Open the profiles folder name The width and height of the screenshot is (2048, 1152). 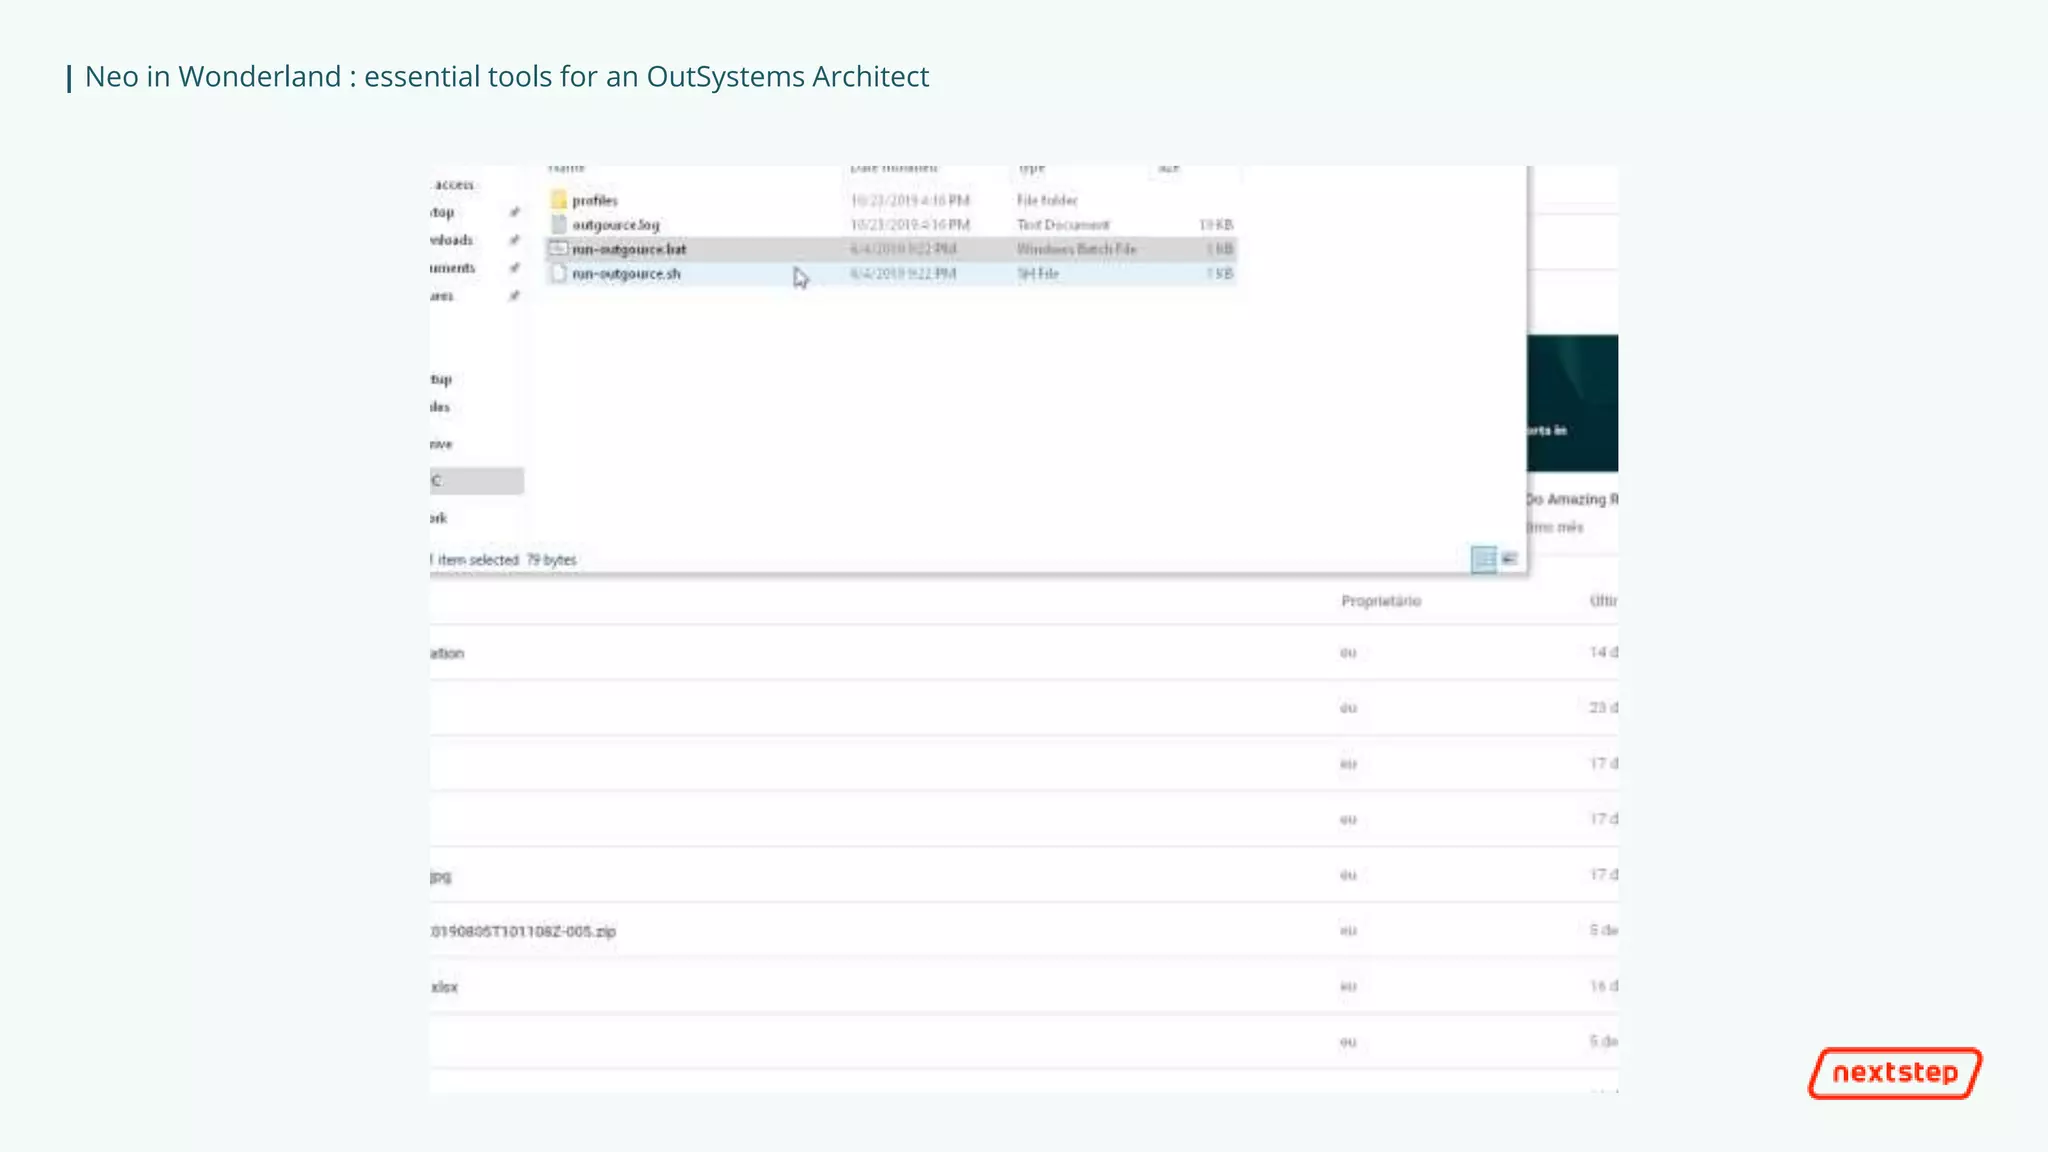click(595, 201)
